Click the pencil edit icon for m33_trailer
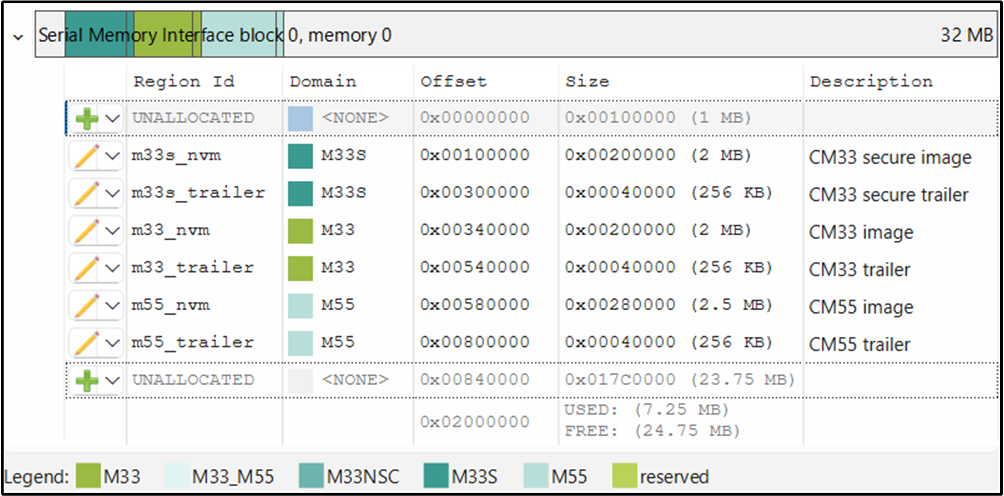 point(88,268)
